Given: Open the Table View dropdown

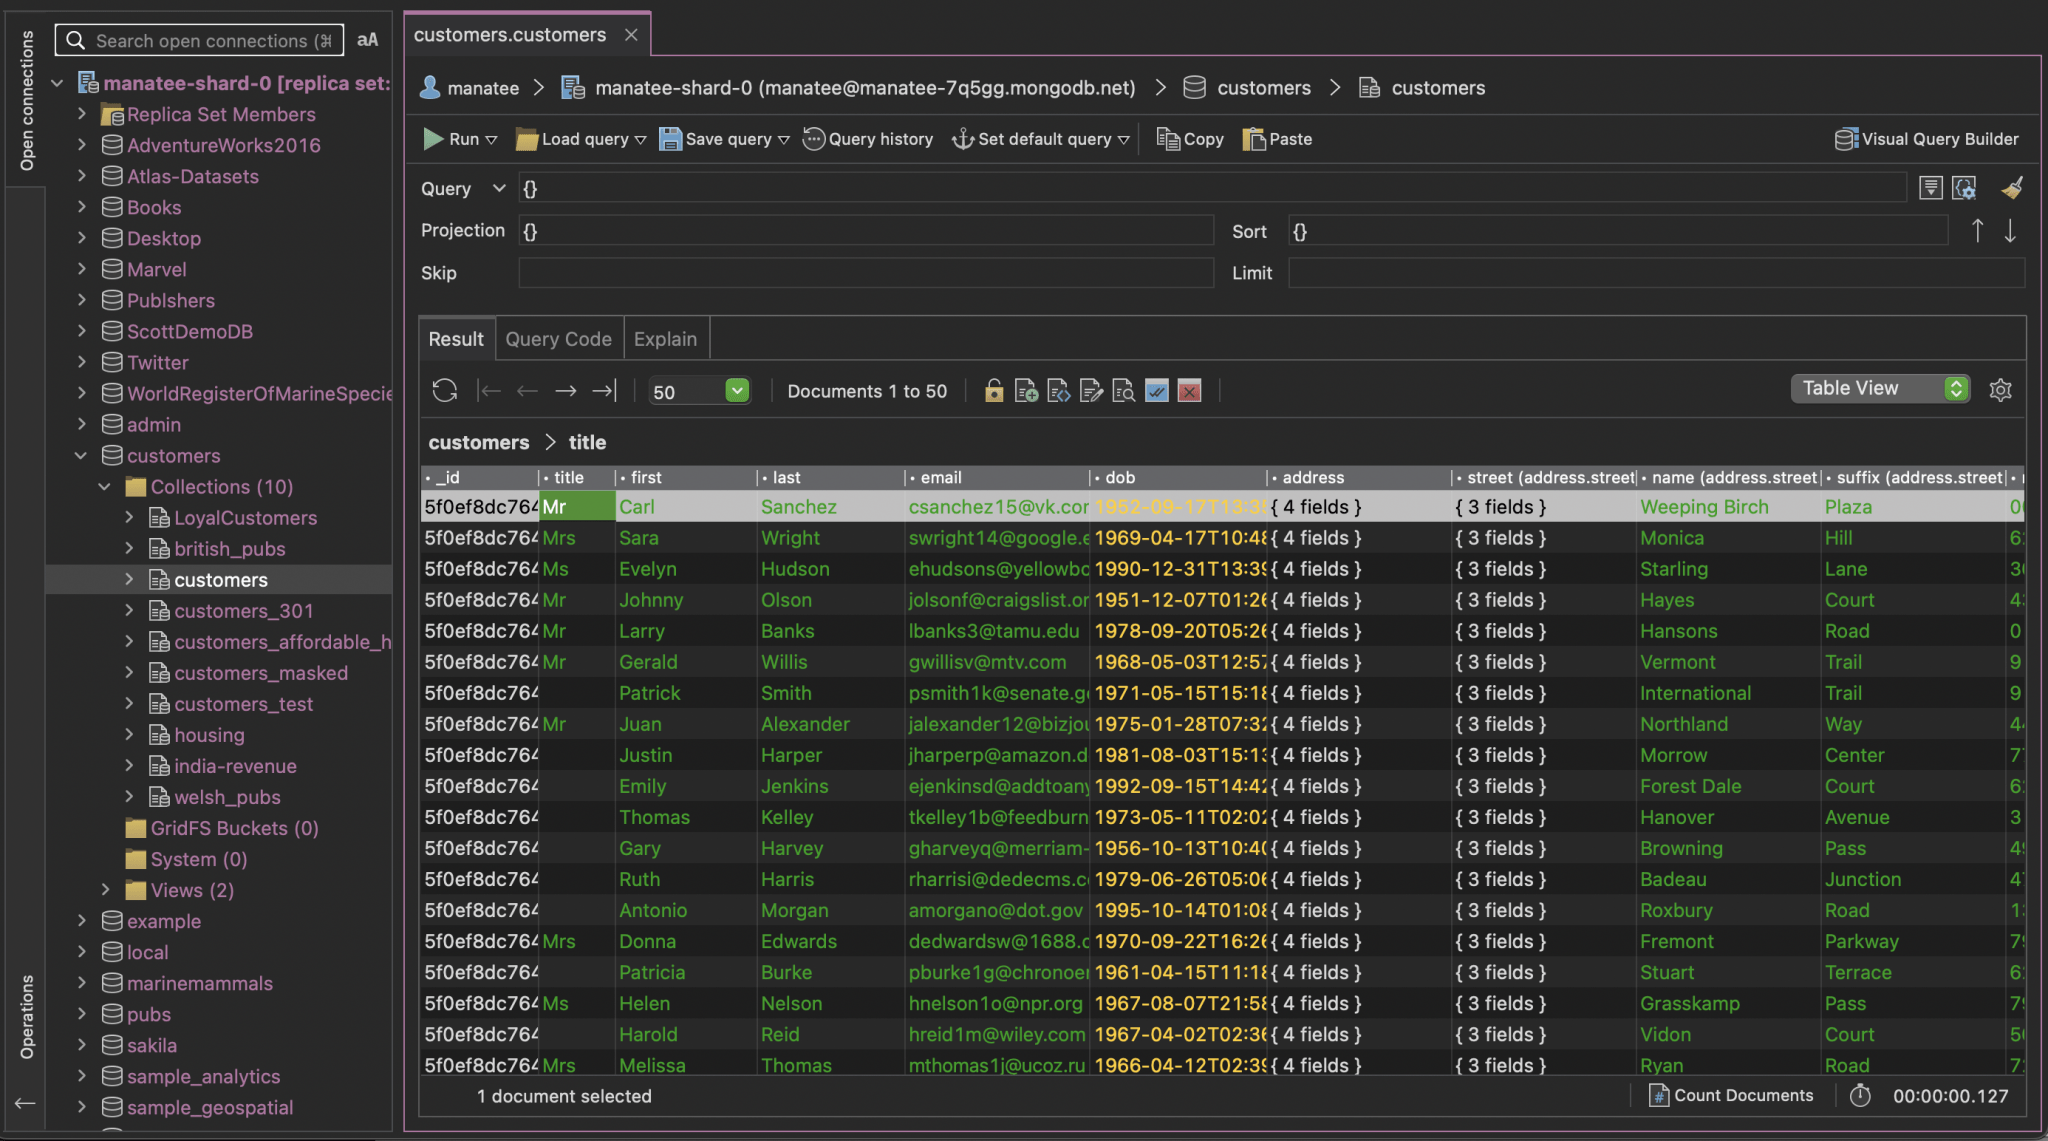Looking at the screenshot, I should 1880,389.
